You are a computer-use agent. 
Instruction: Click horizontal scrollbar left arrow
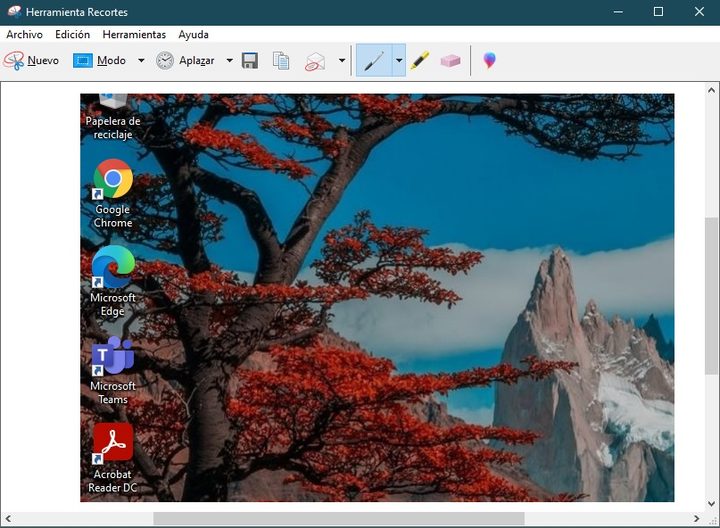[8, 519]
